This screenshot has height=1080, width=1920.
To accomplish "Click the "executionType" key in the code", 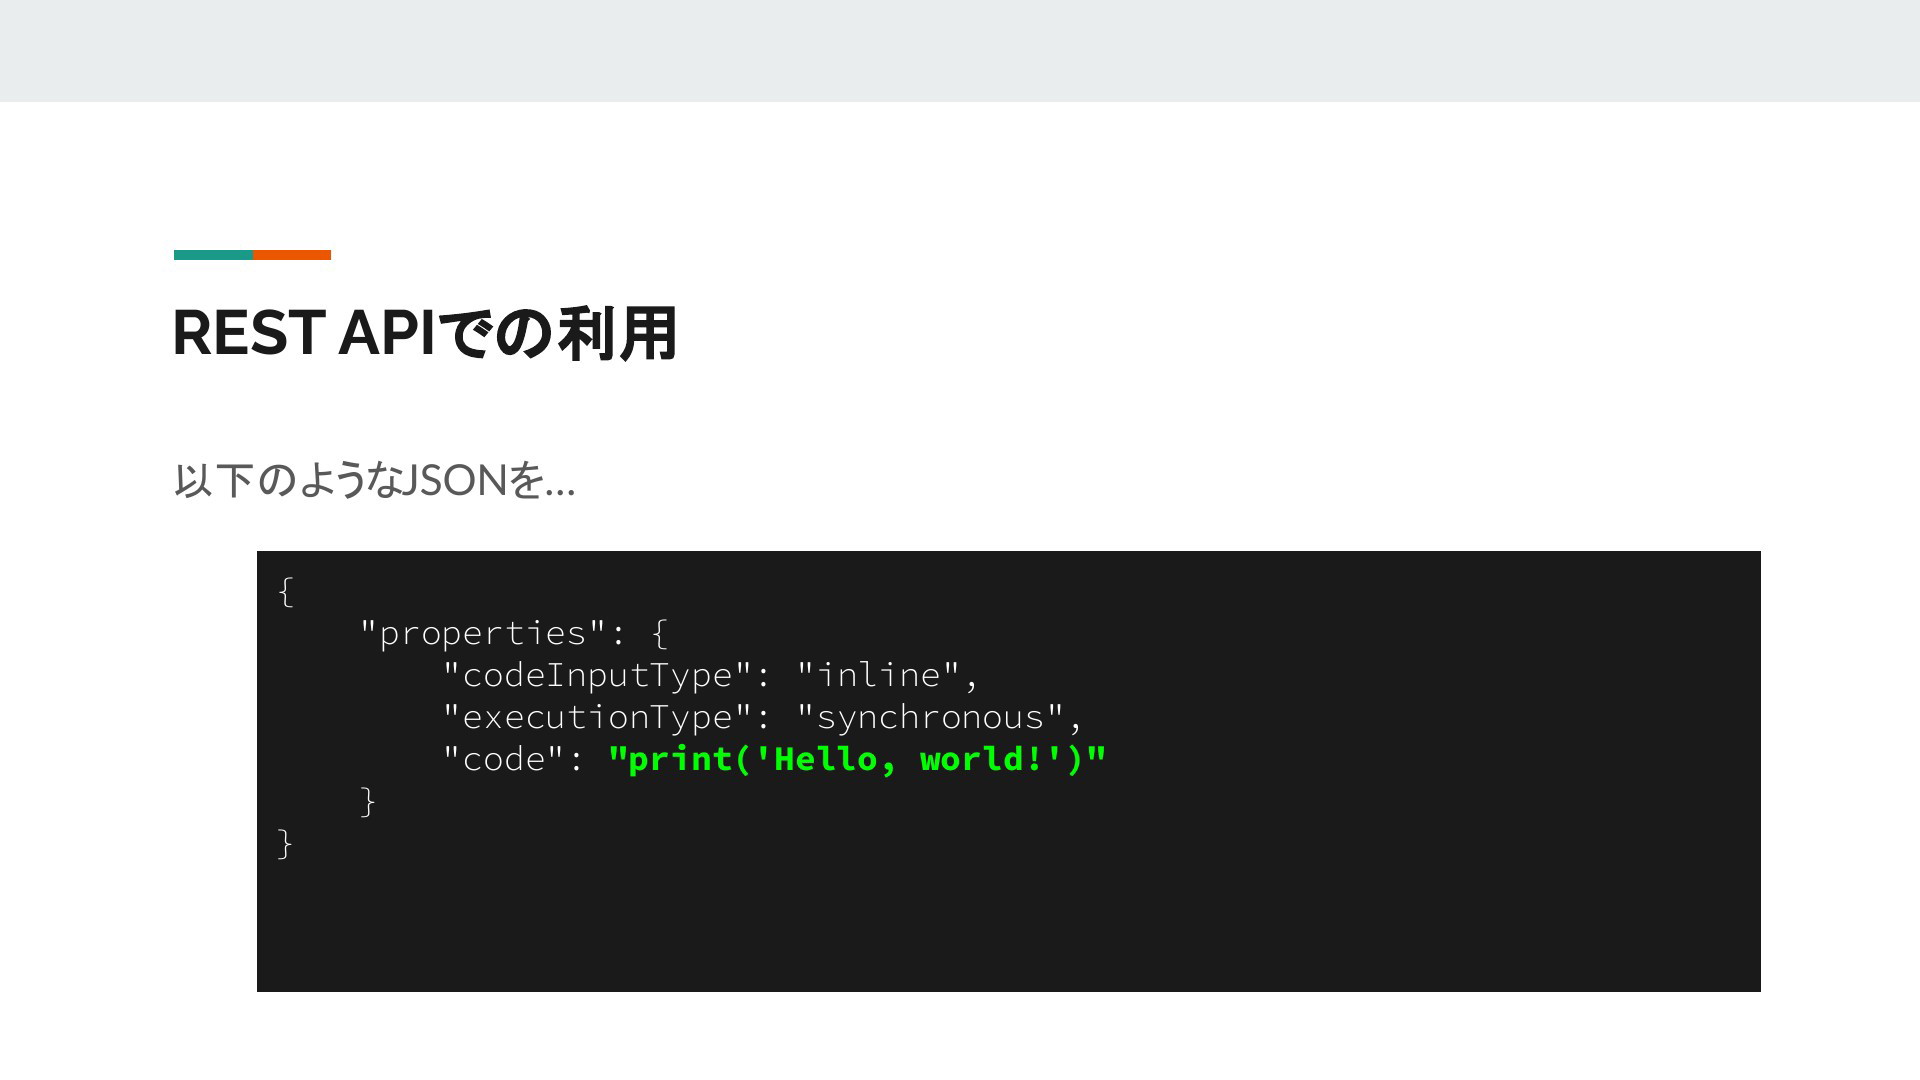I will tap(597, 717).
